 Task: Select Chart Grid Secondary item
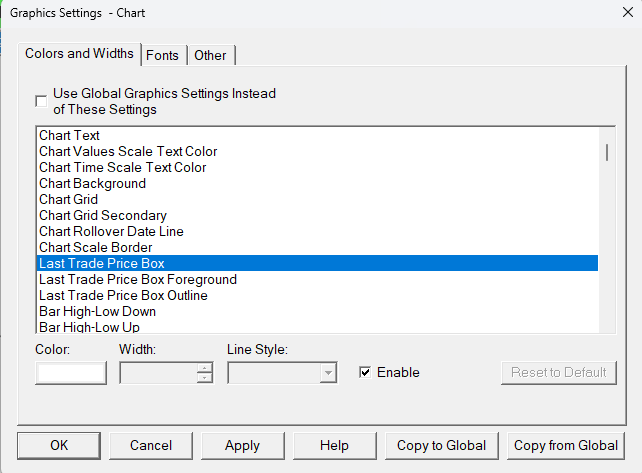[x=318, y=215]
